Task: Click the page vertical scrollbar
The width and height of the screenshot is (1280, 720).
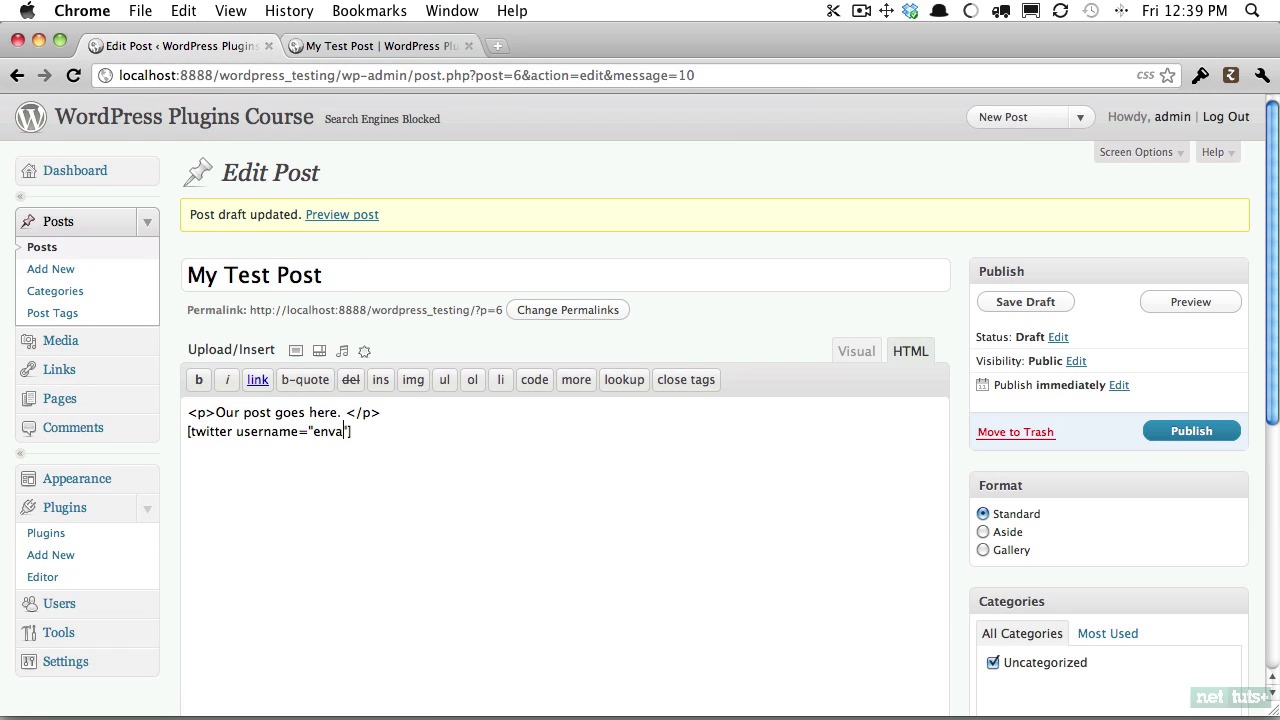Action: [x=1272, y=263]
